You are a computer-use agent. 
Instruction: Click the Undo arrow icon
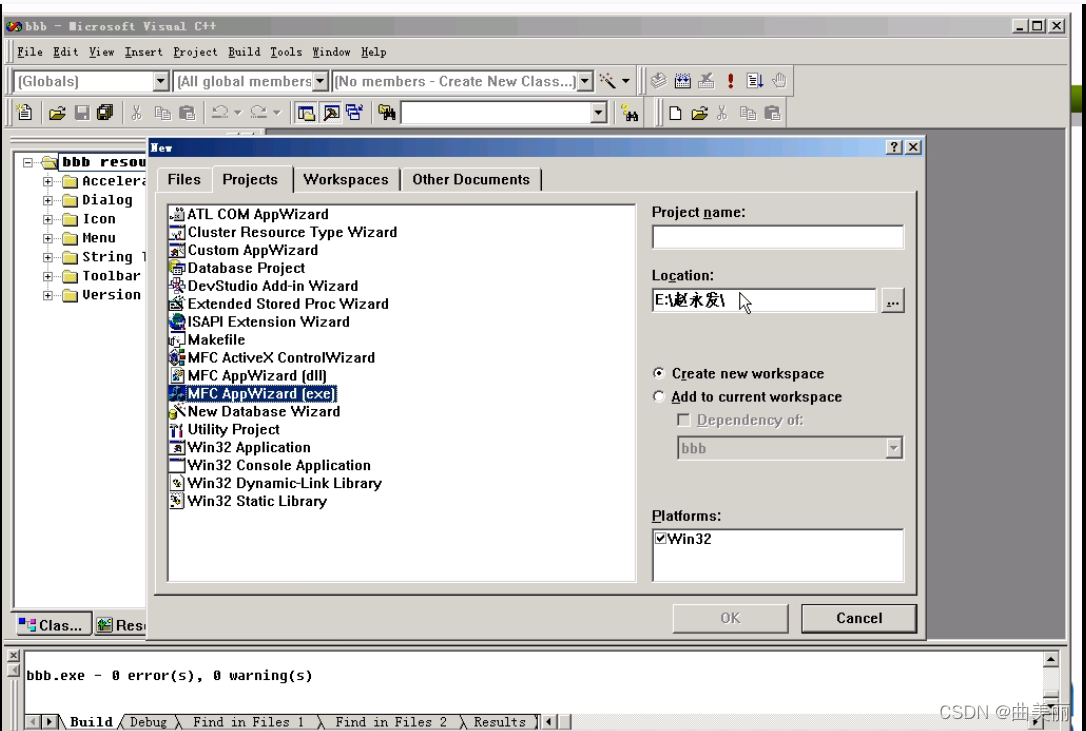220,113
